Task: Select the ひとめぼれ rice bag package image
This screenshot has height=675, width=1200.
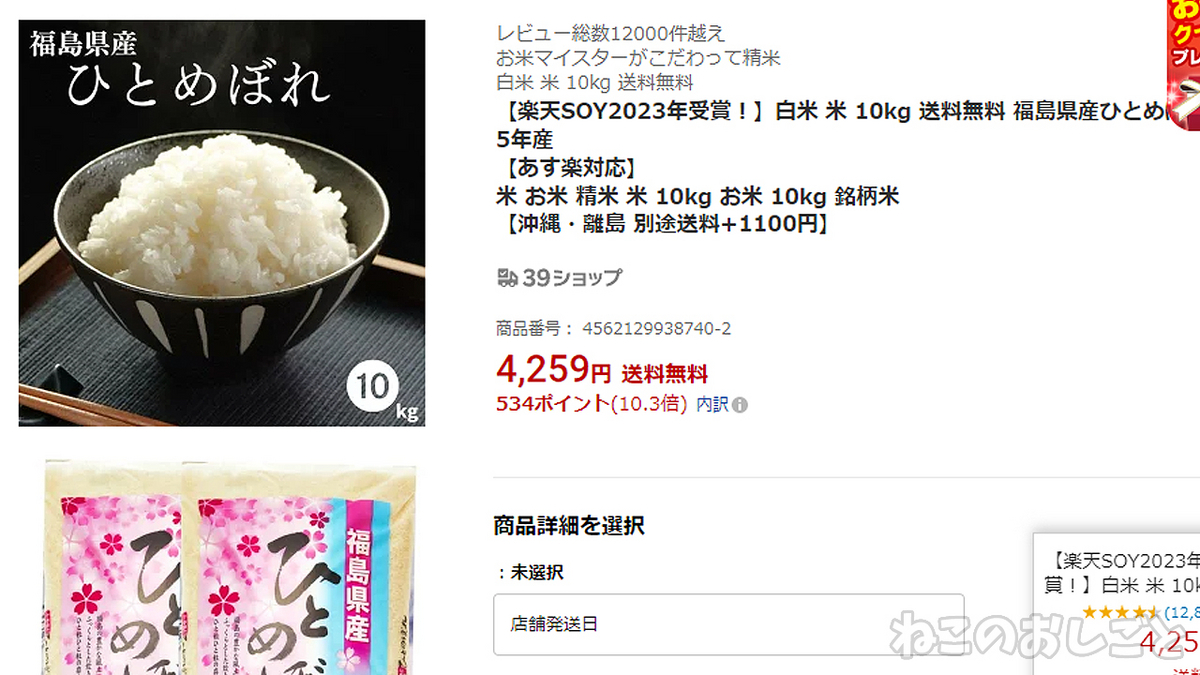Action: click(x=230, y=567)
